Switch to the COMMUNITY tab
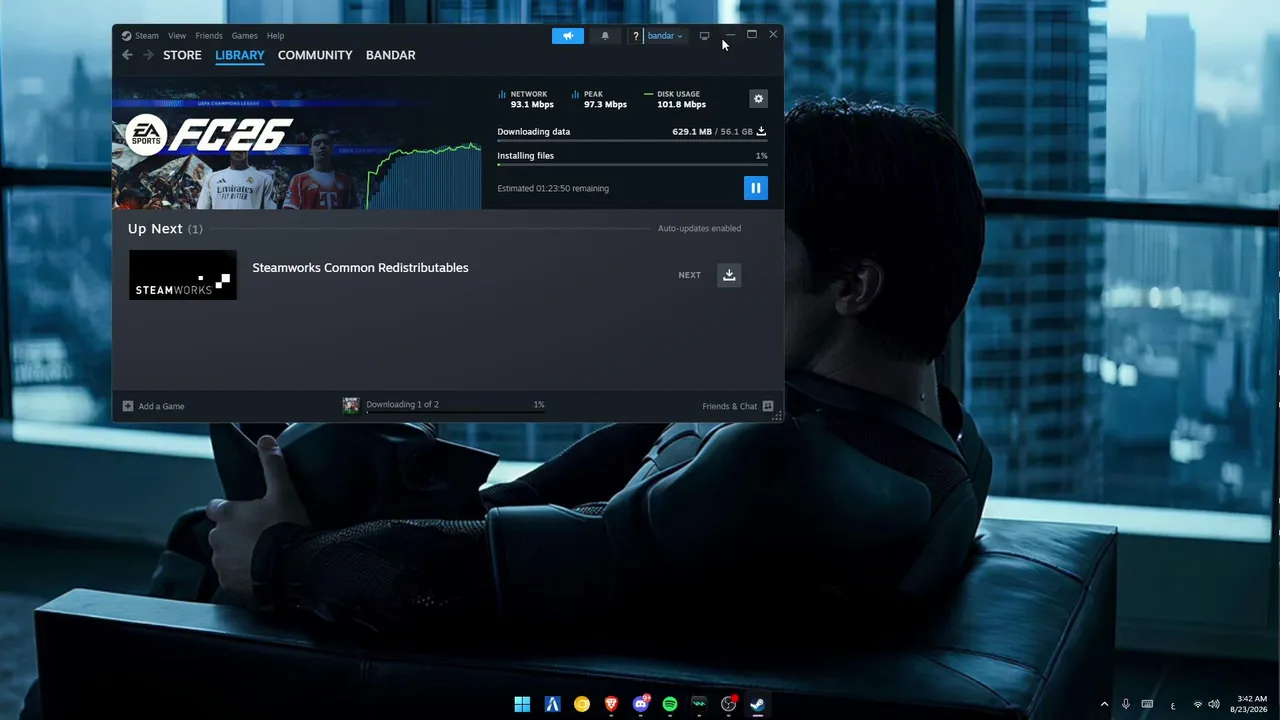This screenshot has height=720, width=1280. click(x=315, y=55)
